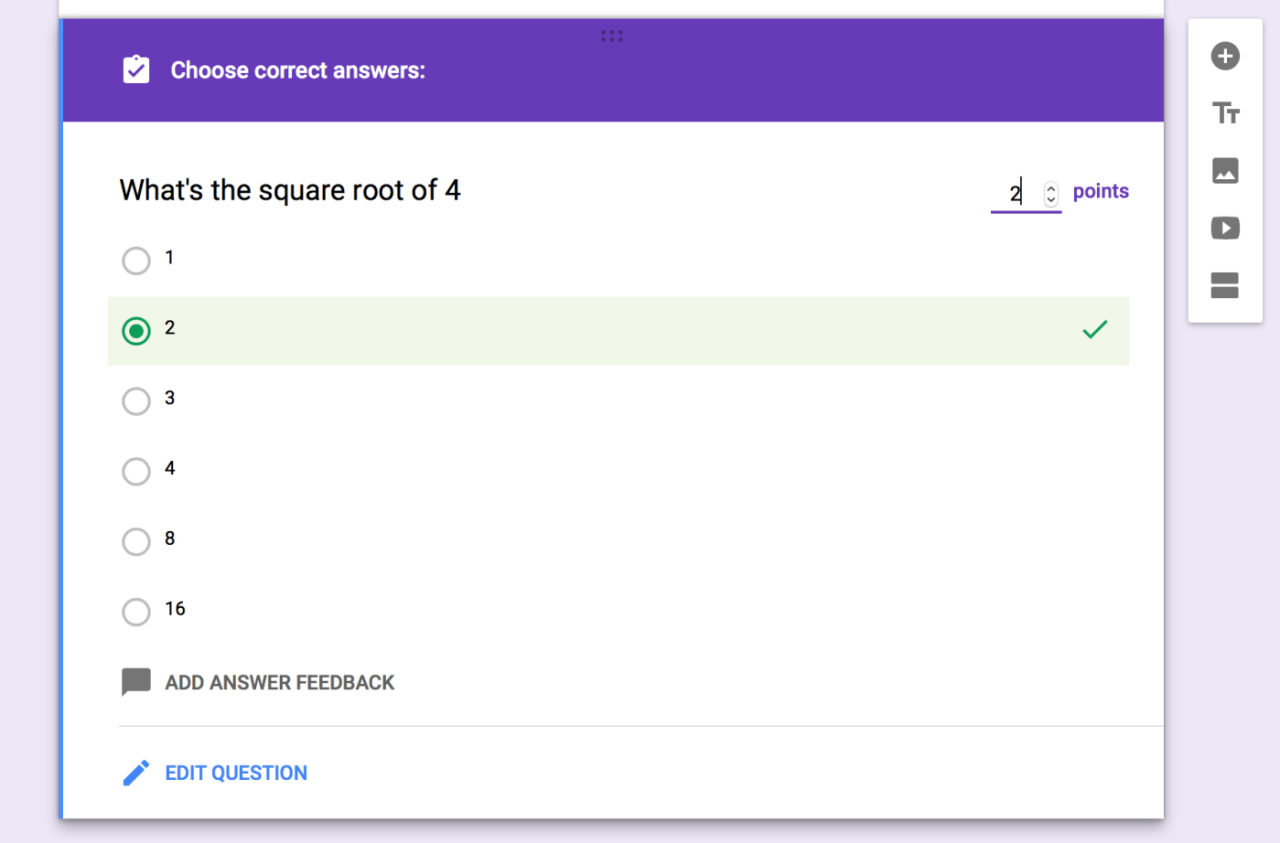This screenshot has height=843, width=1280.
Task: Add a new question with the plus icon
Action: point(1224,56)
